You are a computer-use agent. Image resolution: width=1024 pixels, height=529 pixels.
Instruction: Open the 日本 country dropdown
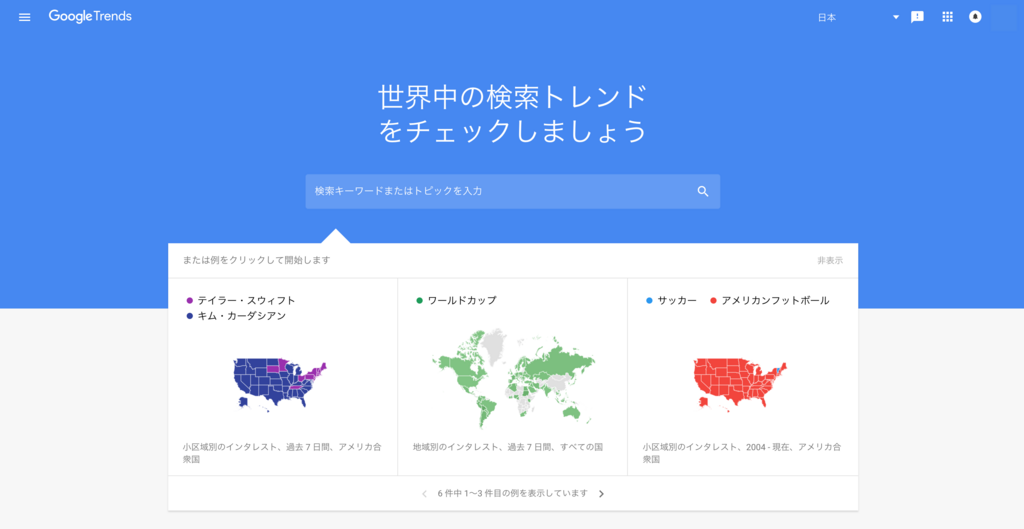(x=858, y=18)
